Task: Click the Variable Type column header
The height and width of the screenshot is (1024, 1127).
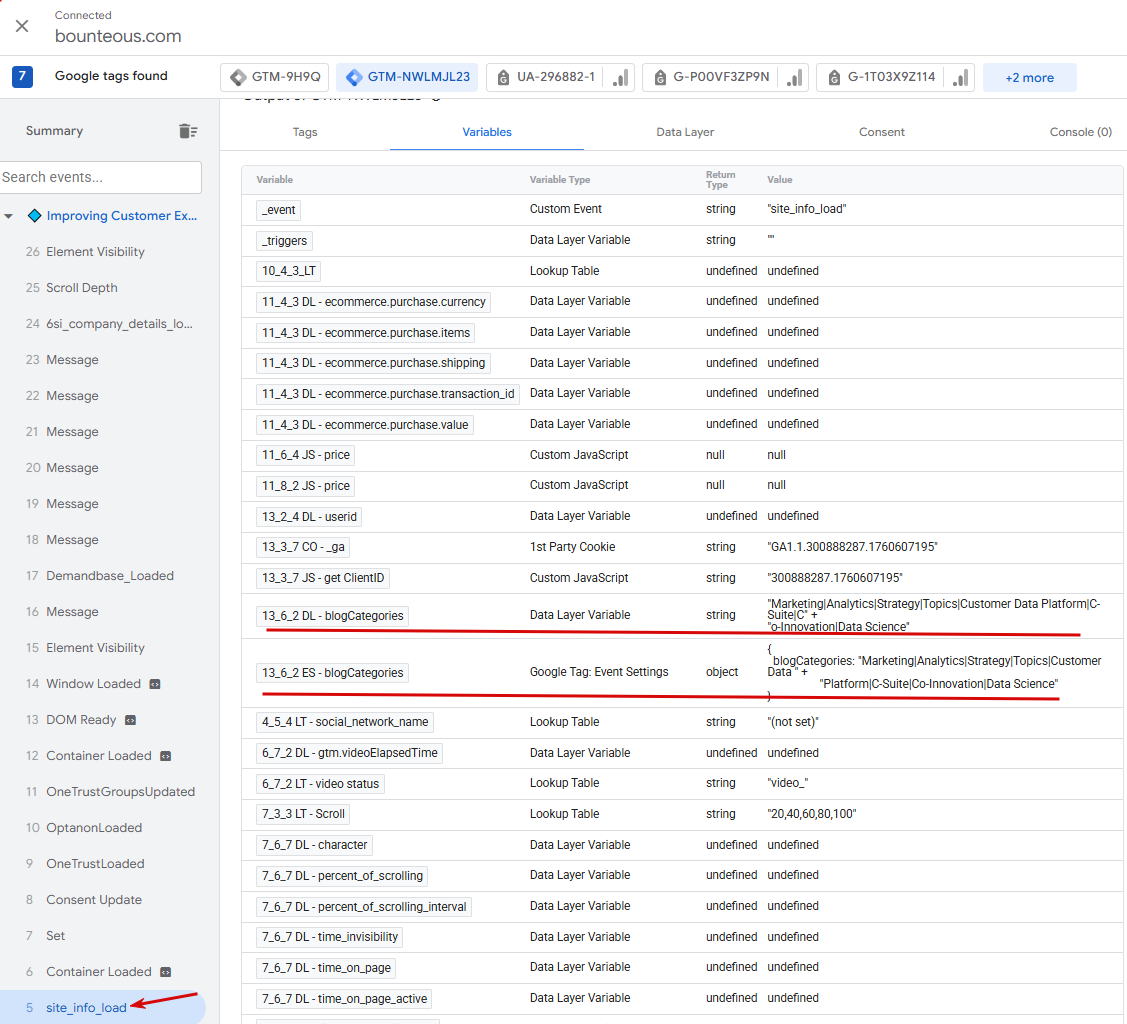Action: click(x=560, y=180)
